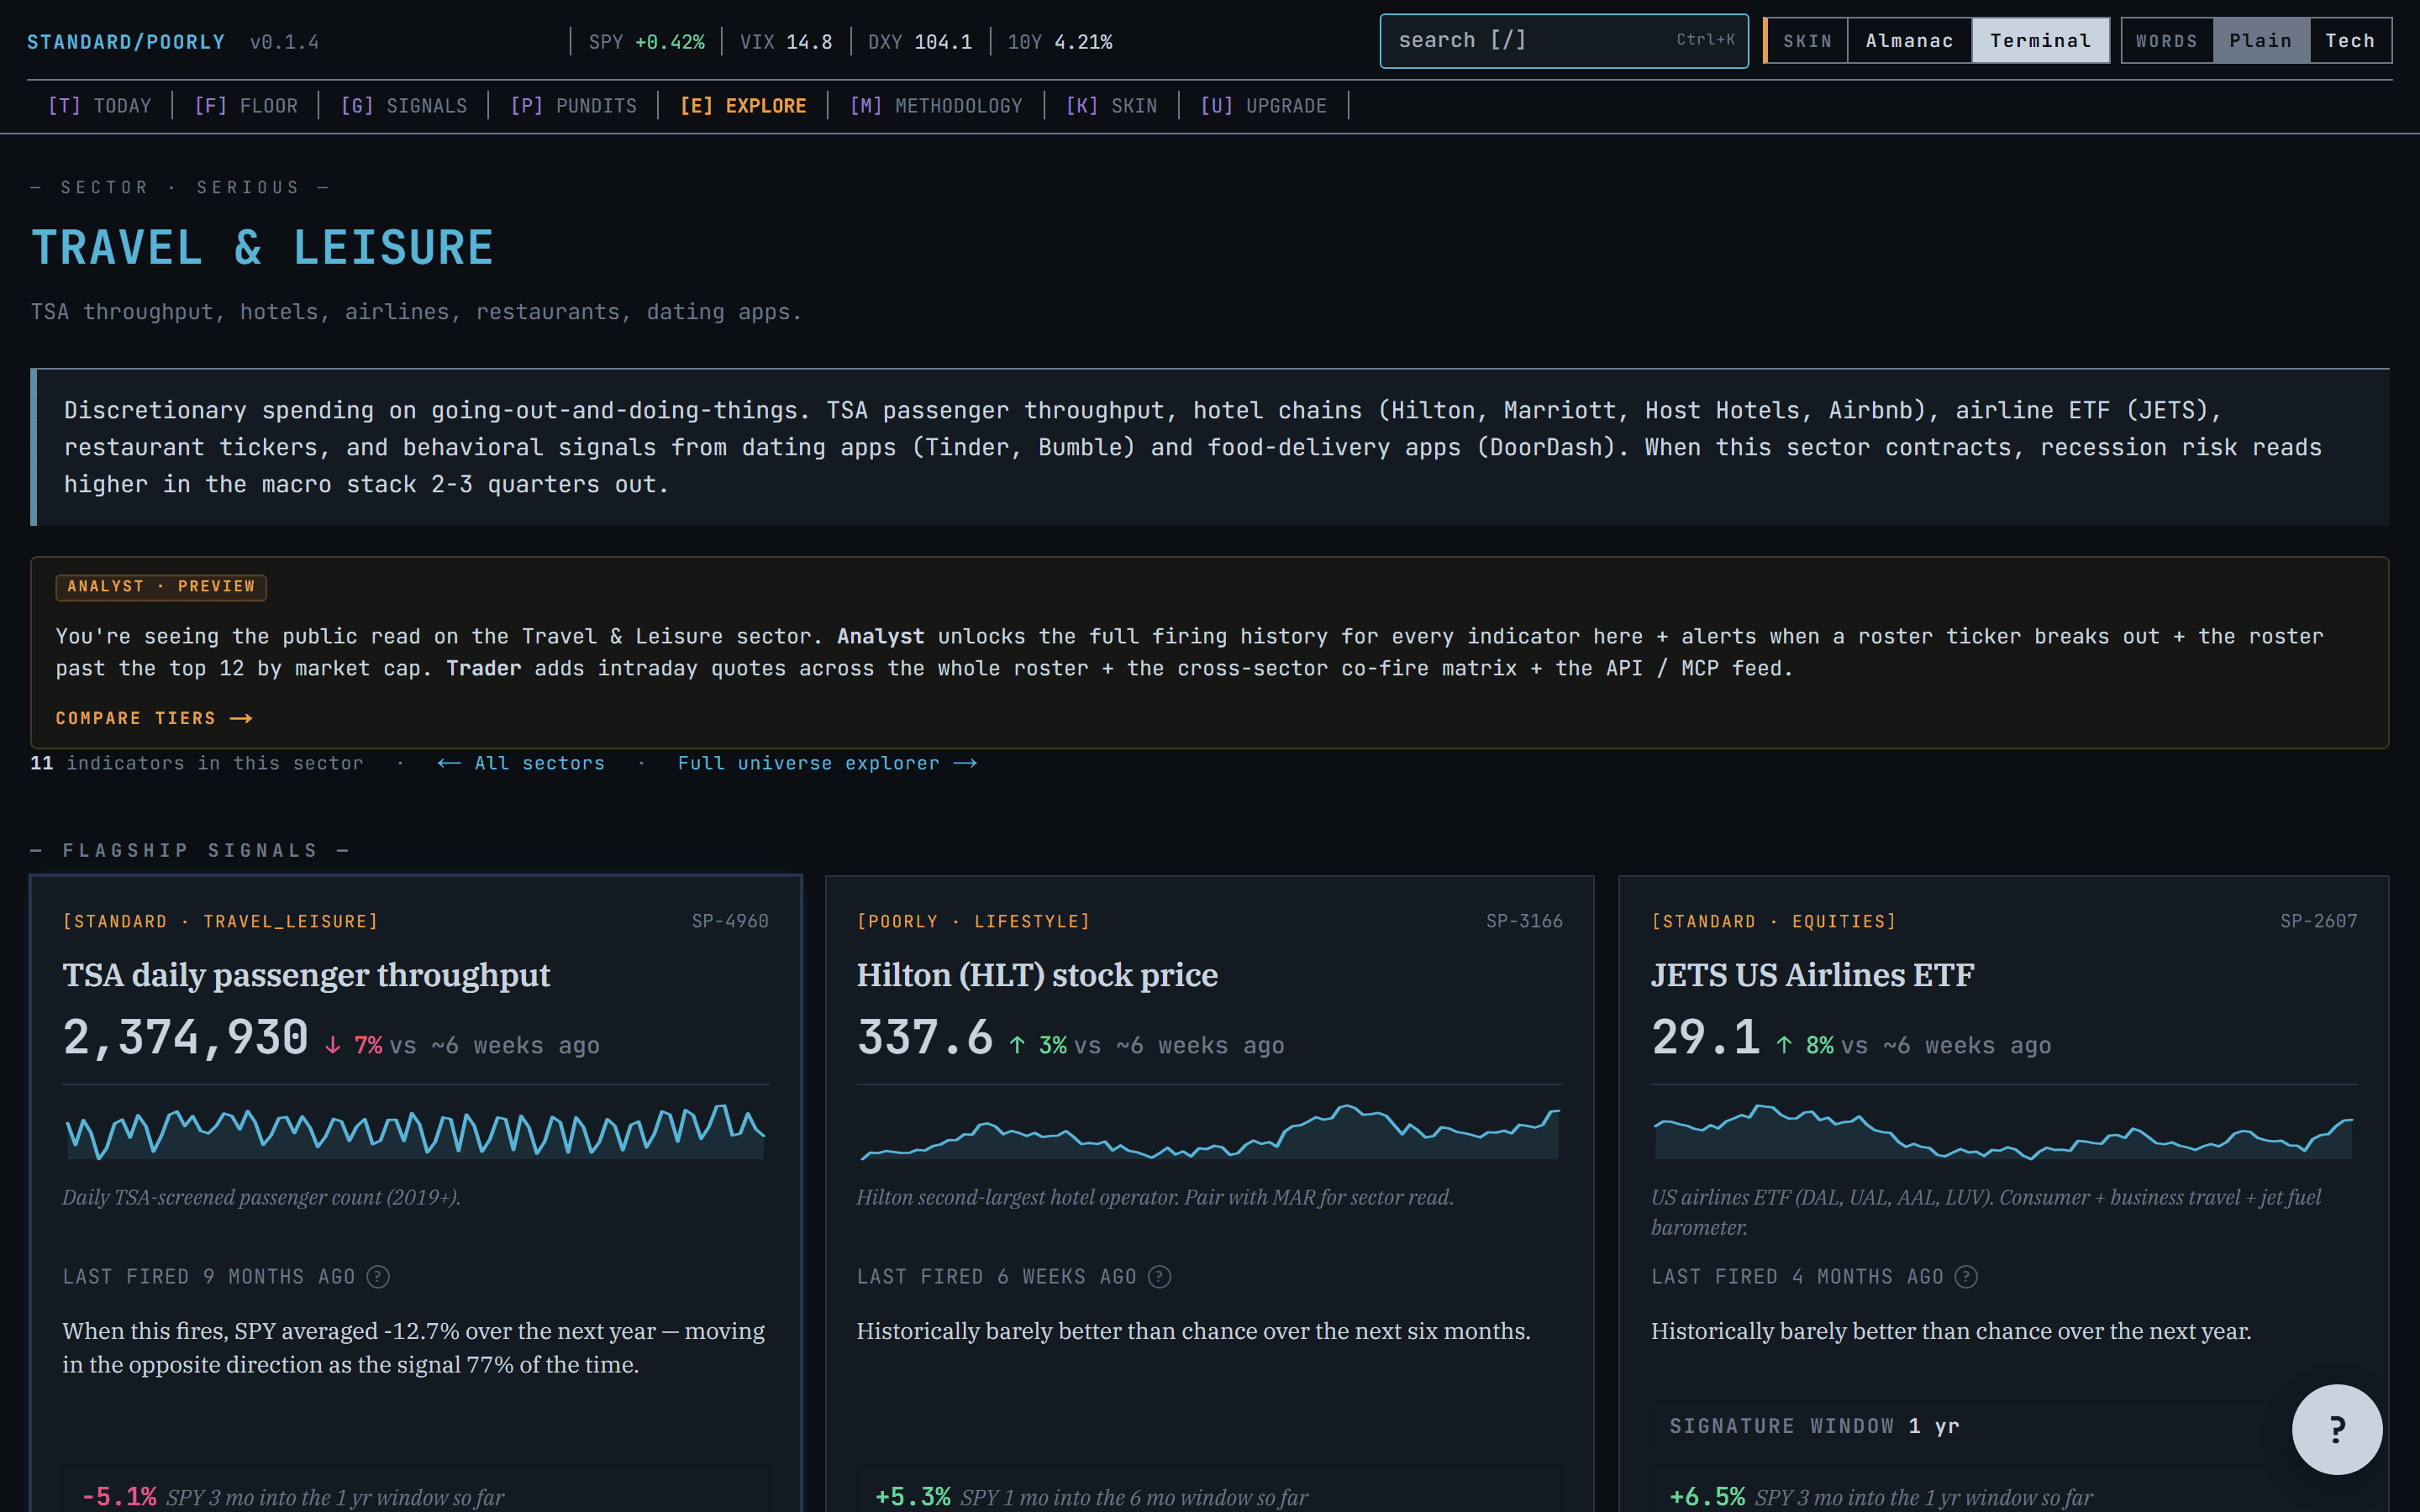2420x1512 pixels.
Task: Click the Signature Window 1 yr label
Action: 1814,1426
